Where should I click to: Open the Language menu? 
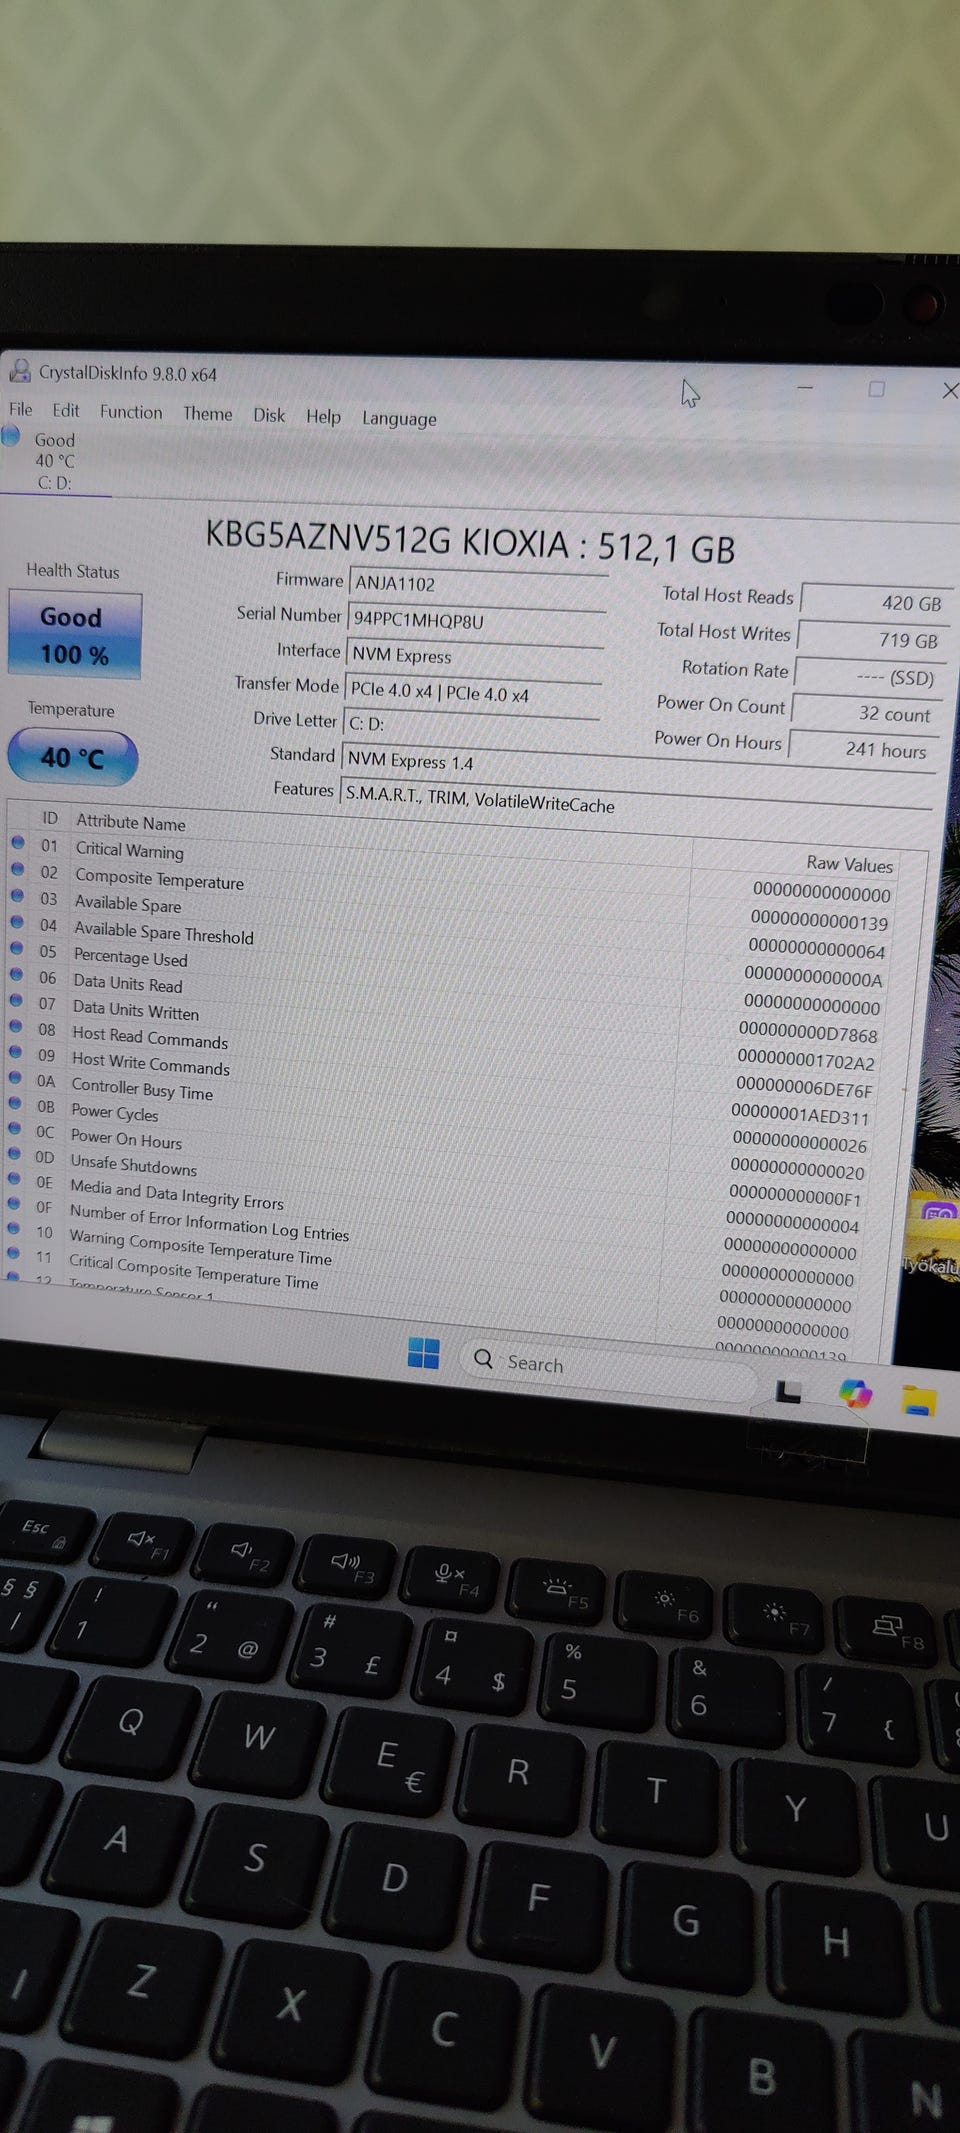click(x=399, y=419)
